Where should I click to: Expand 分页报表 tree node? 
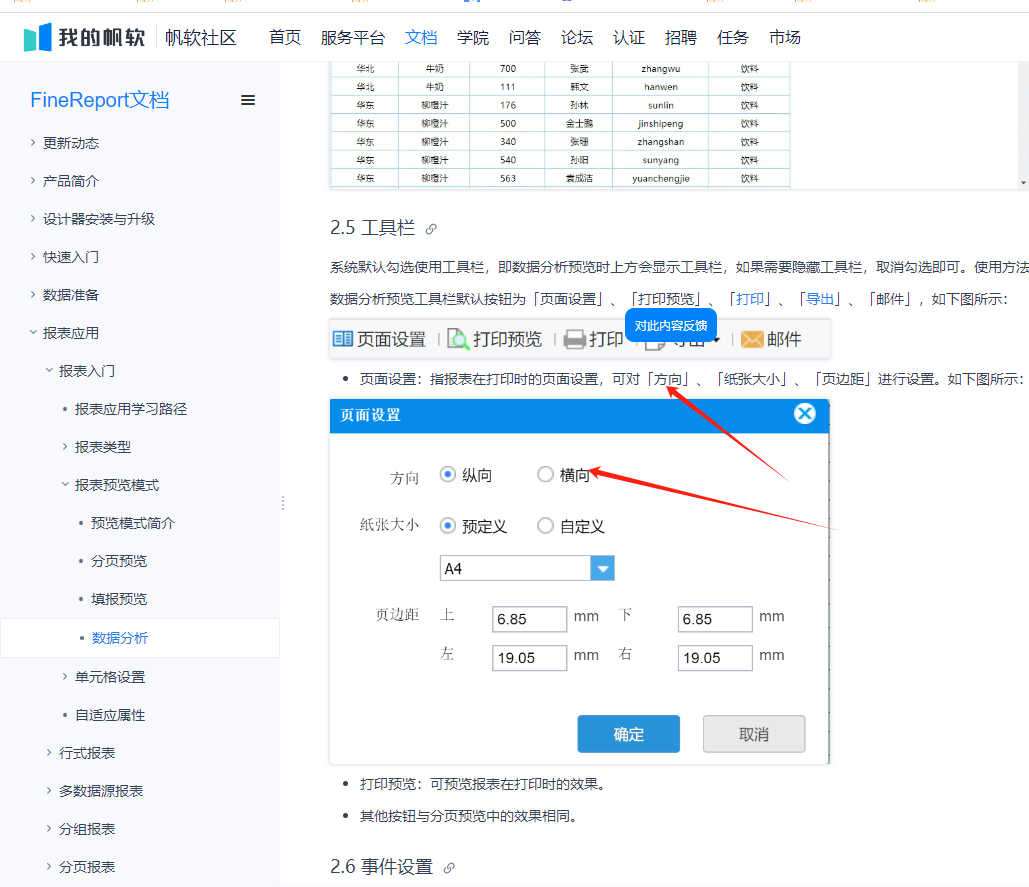tap(49, 867)
